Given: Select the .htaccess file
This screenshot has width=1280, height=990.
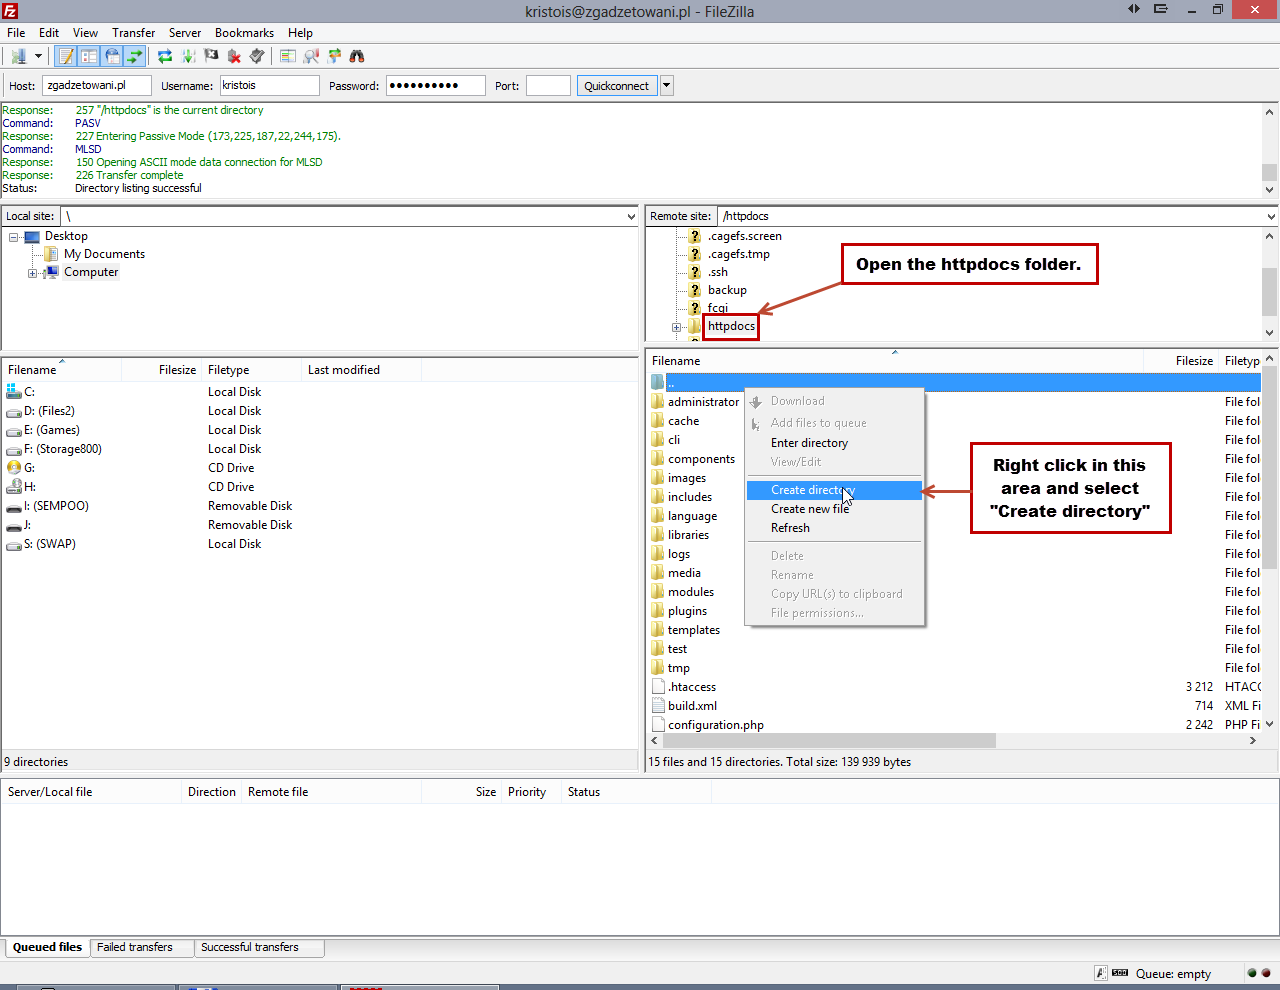Looking at the screenshot, I should [x=683, y=687].
